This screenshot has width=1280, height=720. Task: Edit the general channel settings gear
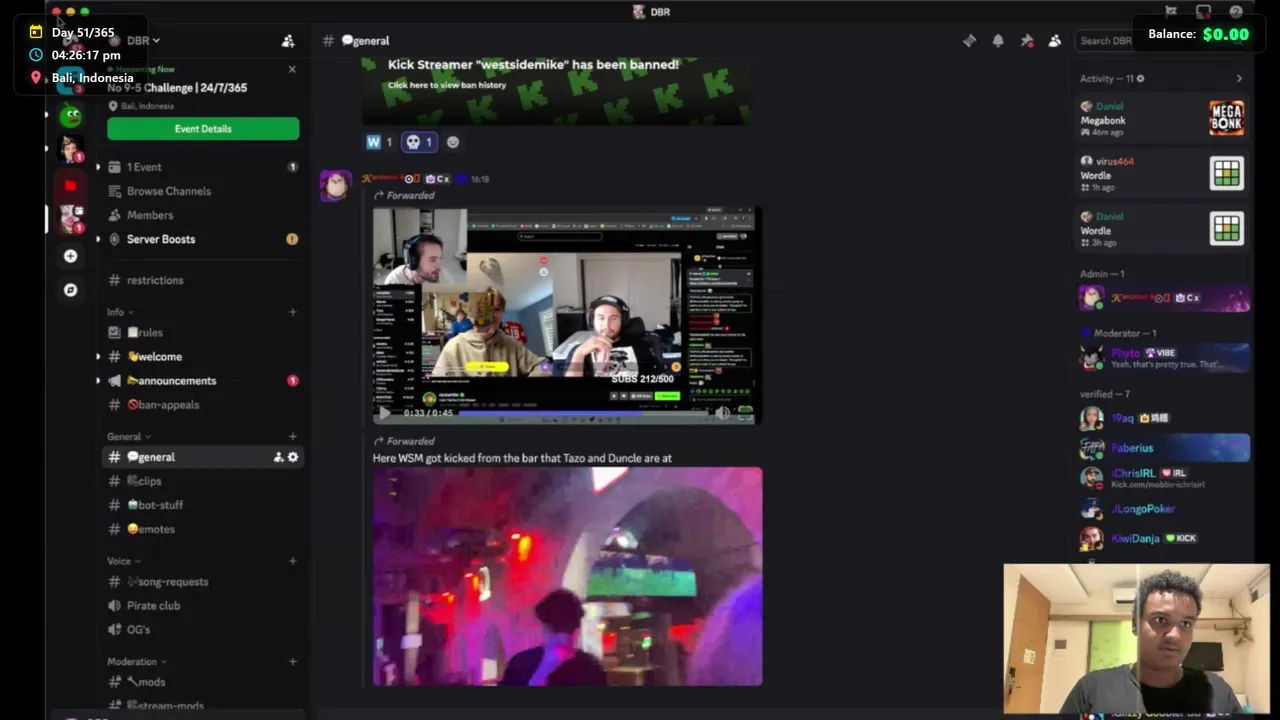pos(293,457)
